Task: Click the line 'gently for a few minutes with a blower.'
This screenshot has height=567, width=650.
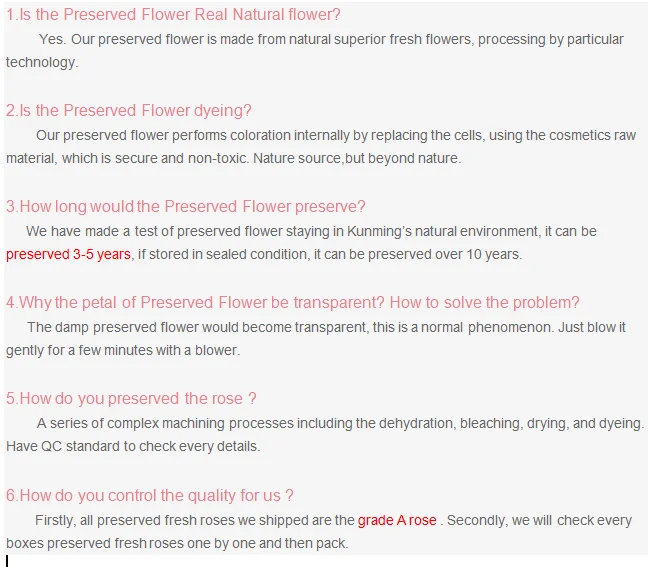Action: pyautogui.click(x=123, y=350)
